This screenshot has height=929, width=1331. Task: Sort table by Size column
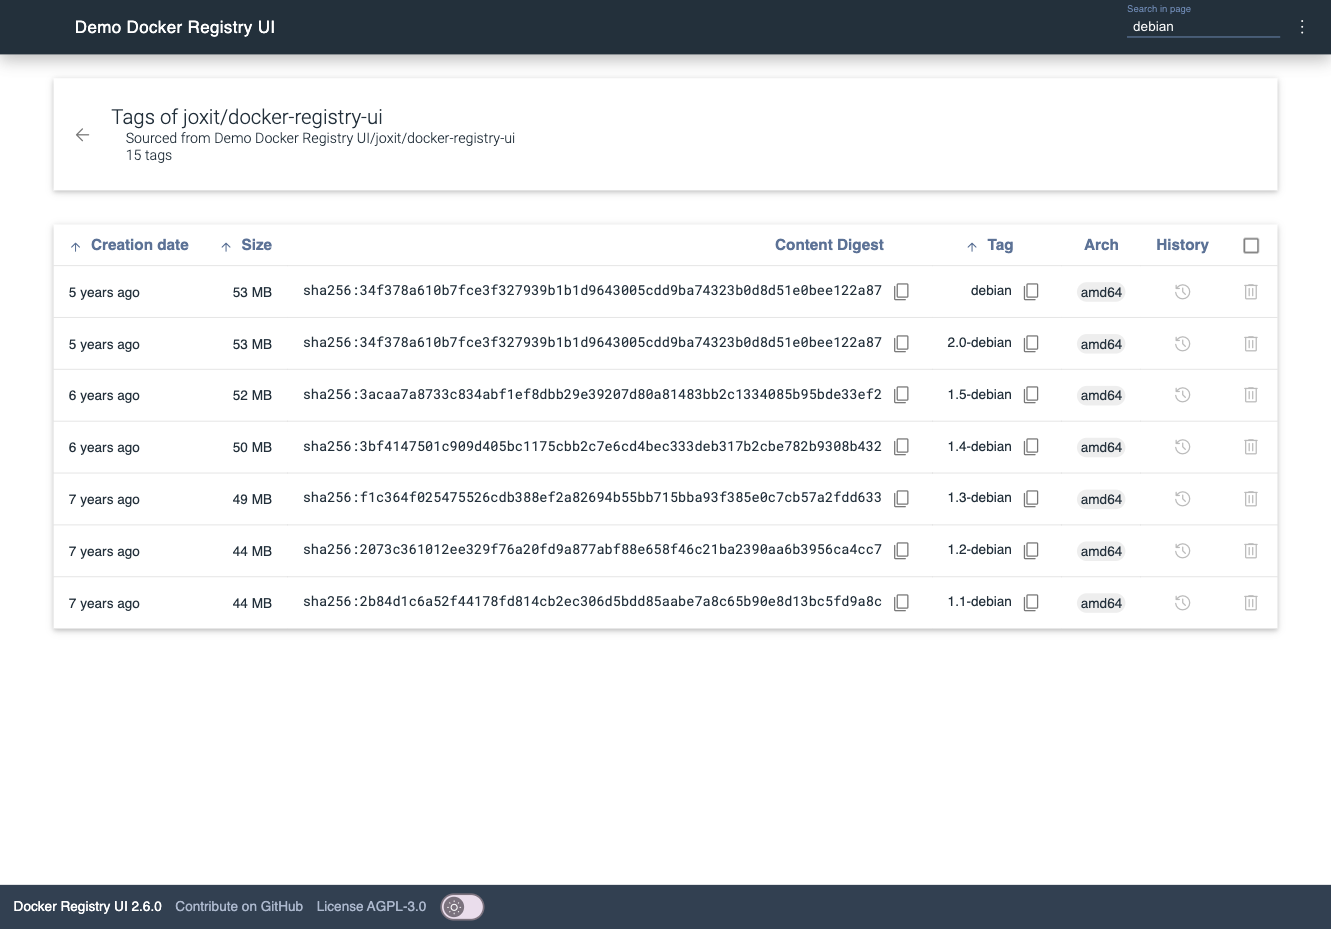[x=246, y=245]
